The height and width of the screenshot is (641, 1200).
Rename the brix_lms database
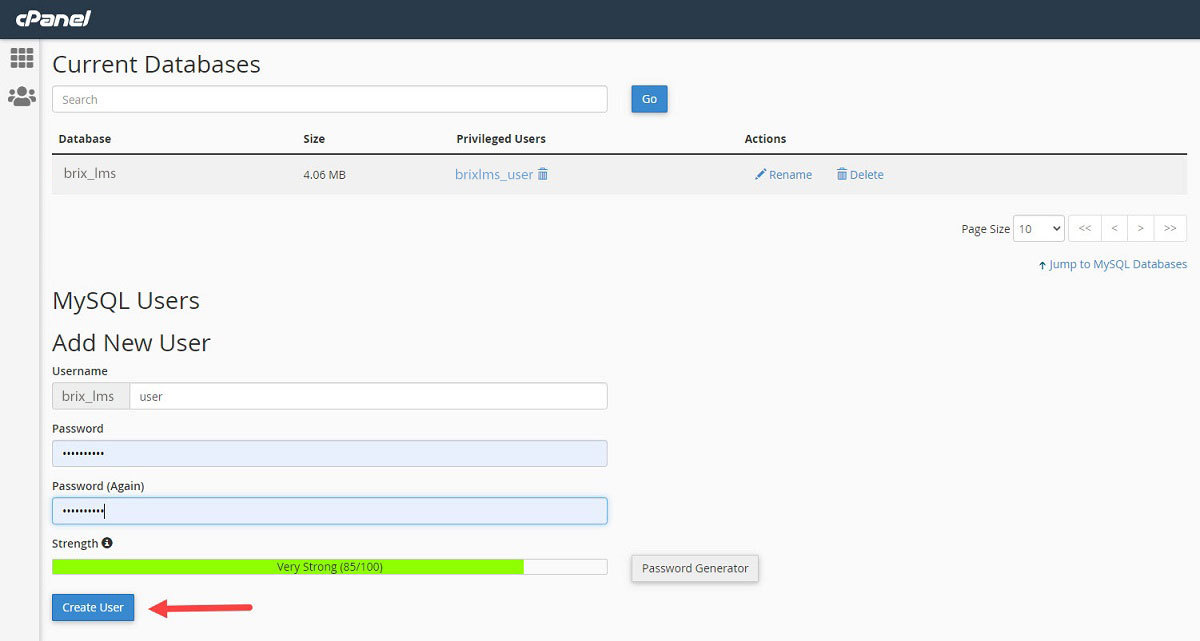coord(783,174)
